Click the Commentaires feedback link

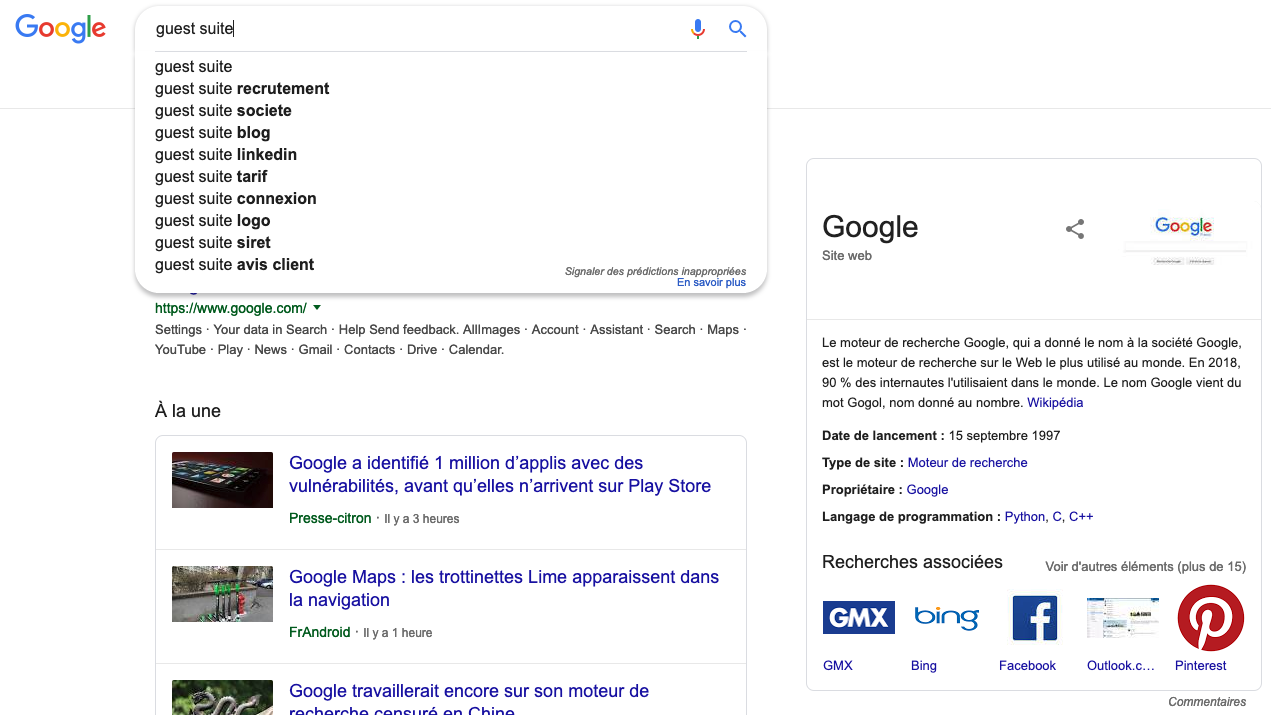click(x=1207, y=702)
